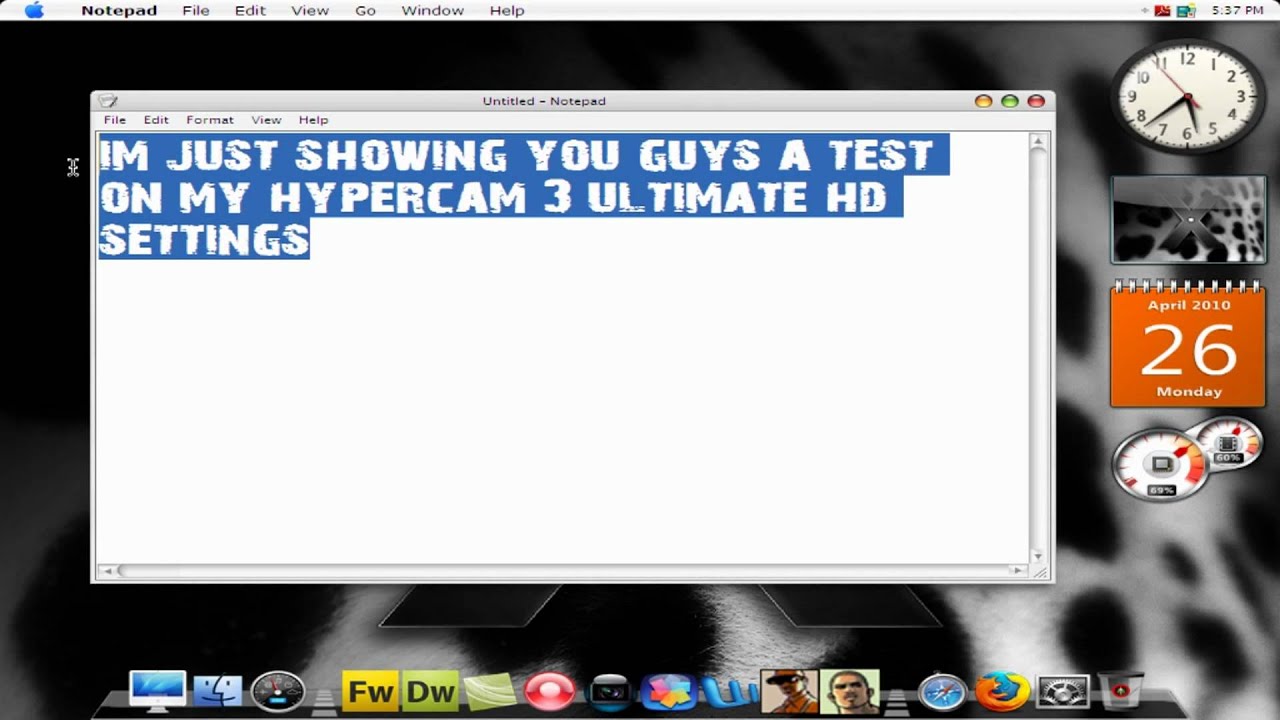Click the small memory gauge showing 60%
1280x720 pixels.
click(1229, 443)
